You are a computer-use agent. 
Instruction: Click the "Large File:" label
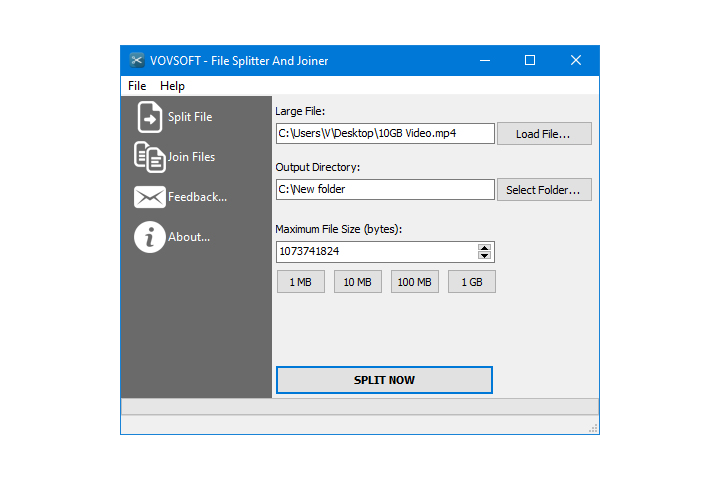(300, 111)
